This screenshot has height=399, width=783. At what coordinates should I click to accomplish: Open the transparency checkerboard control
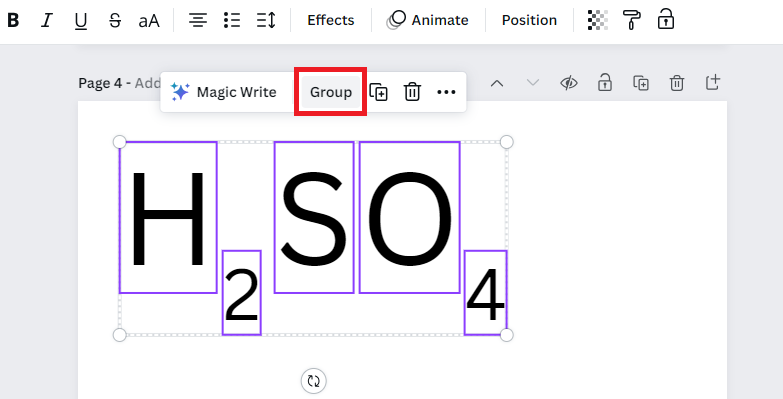click(x=598, y=20)
